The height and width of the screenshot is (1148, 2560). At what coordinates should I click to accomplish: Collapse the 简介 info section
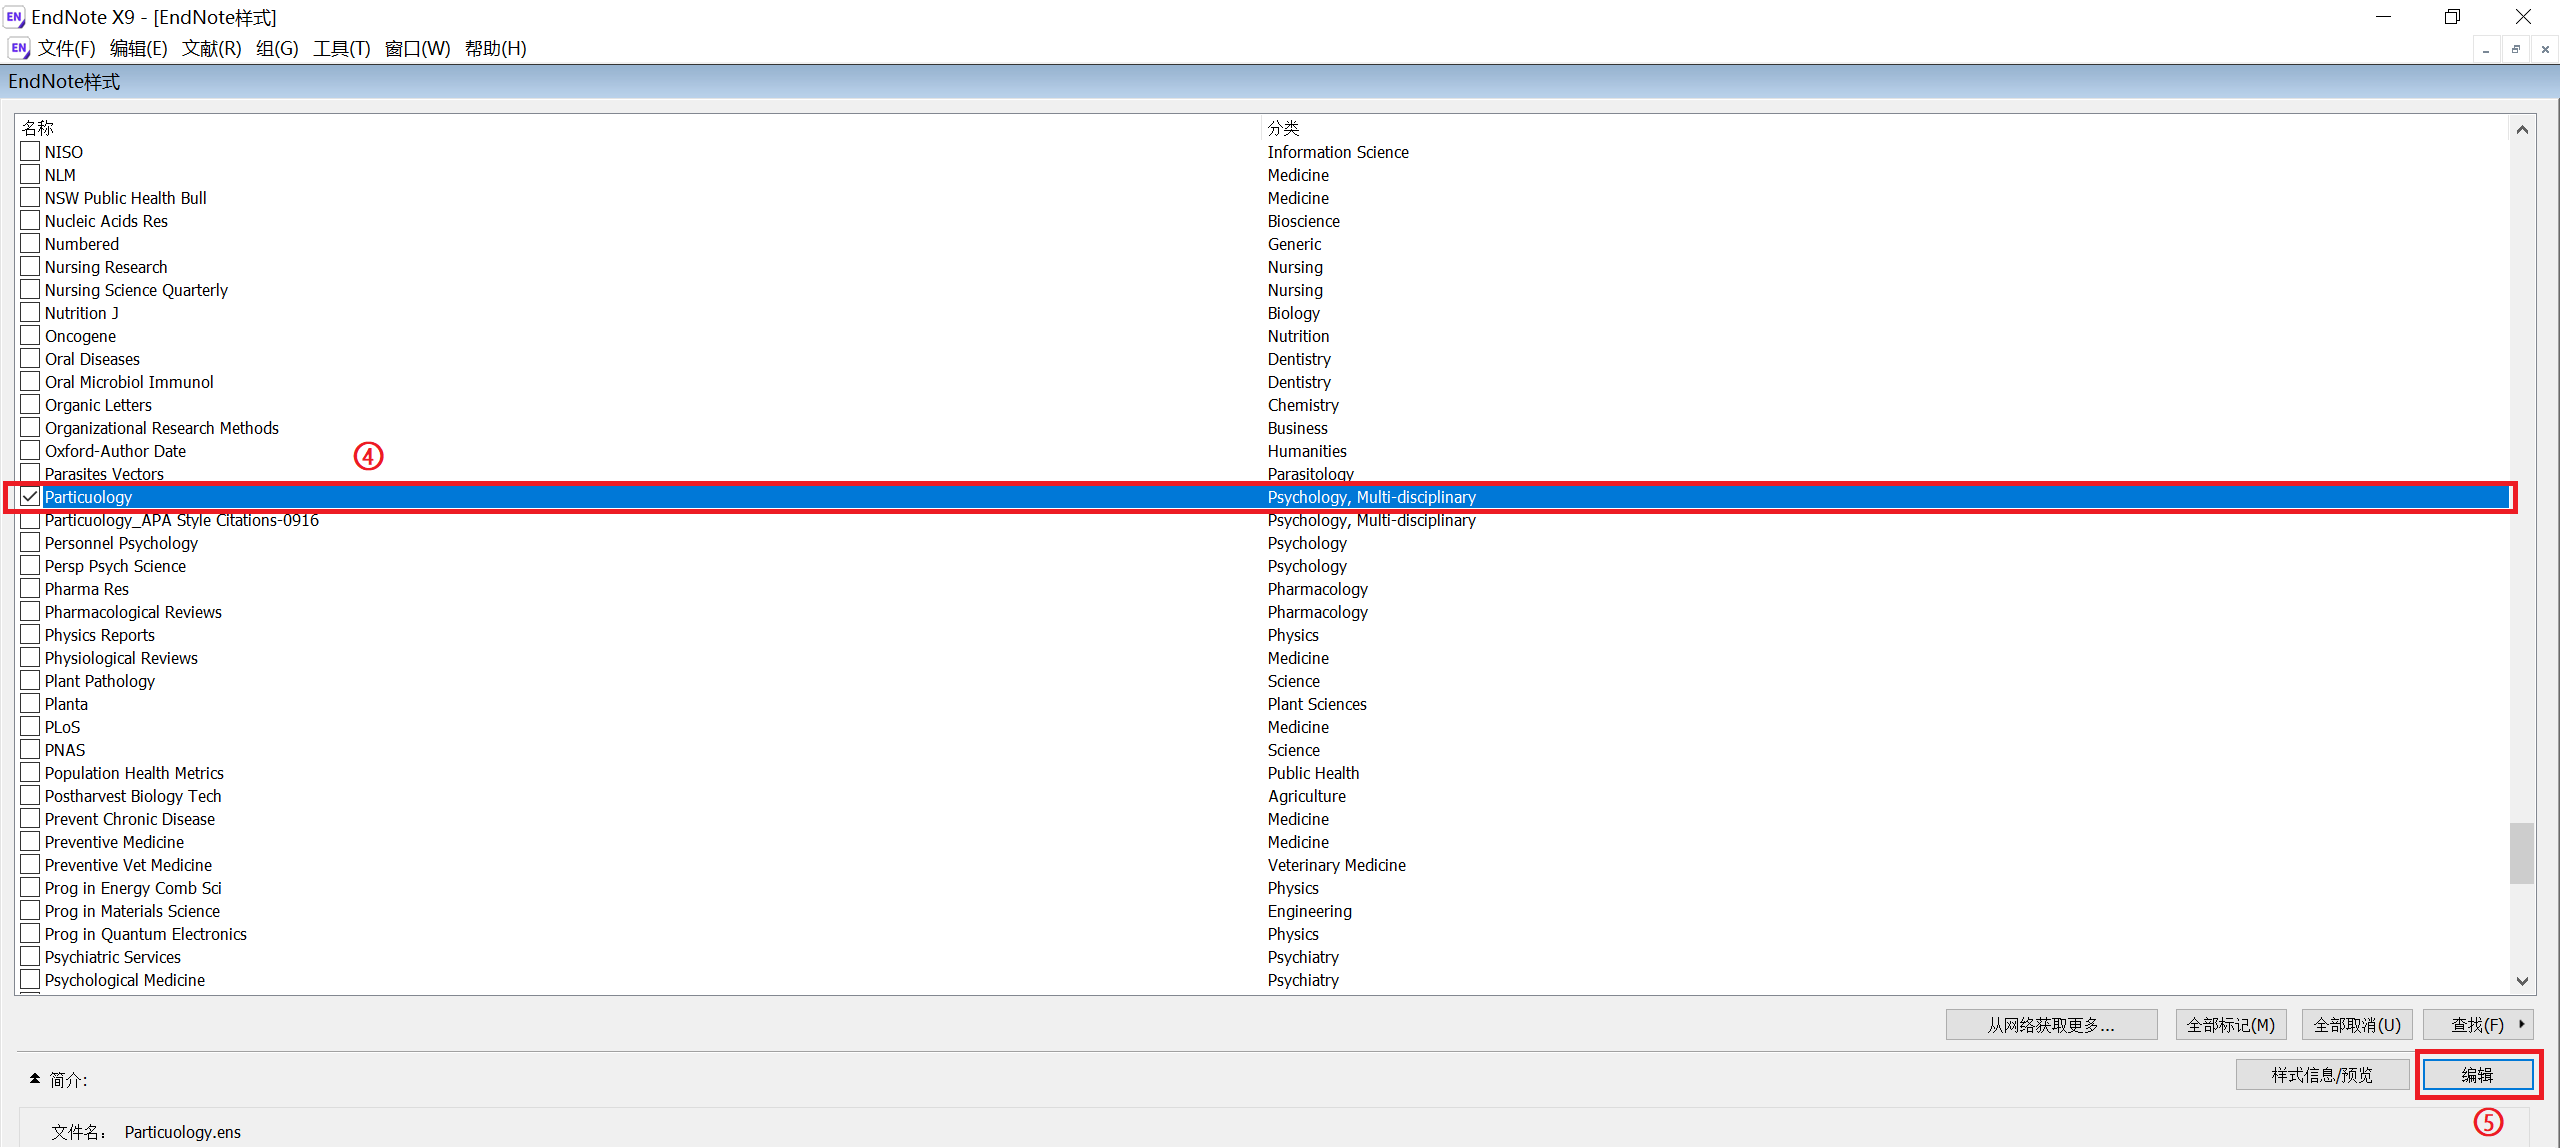click(x=35, y=1079)
